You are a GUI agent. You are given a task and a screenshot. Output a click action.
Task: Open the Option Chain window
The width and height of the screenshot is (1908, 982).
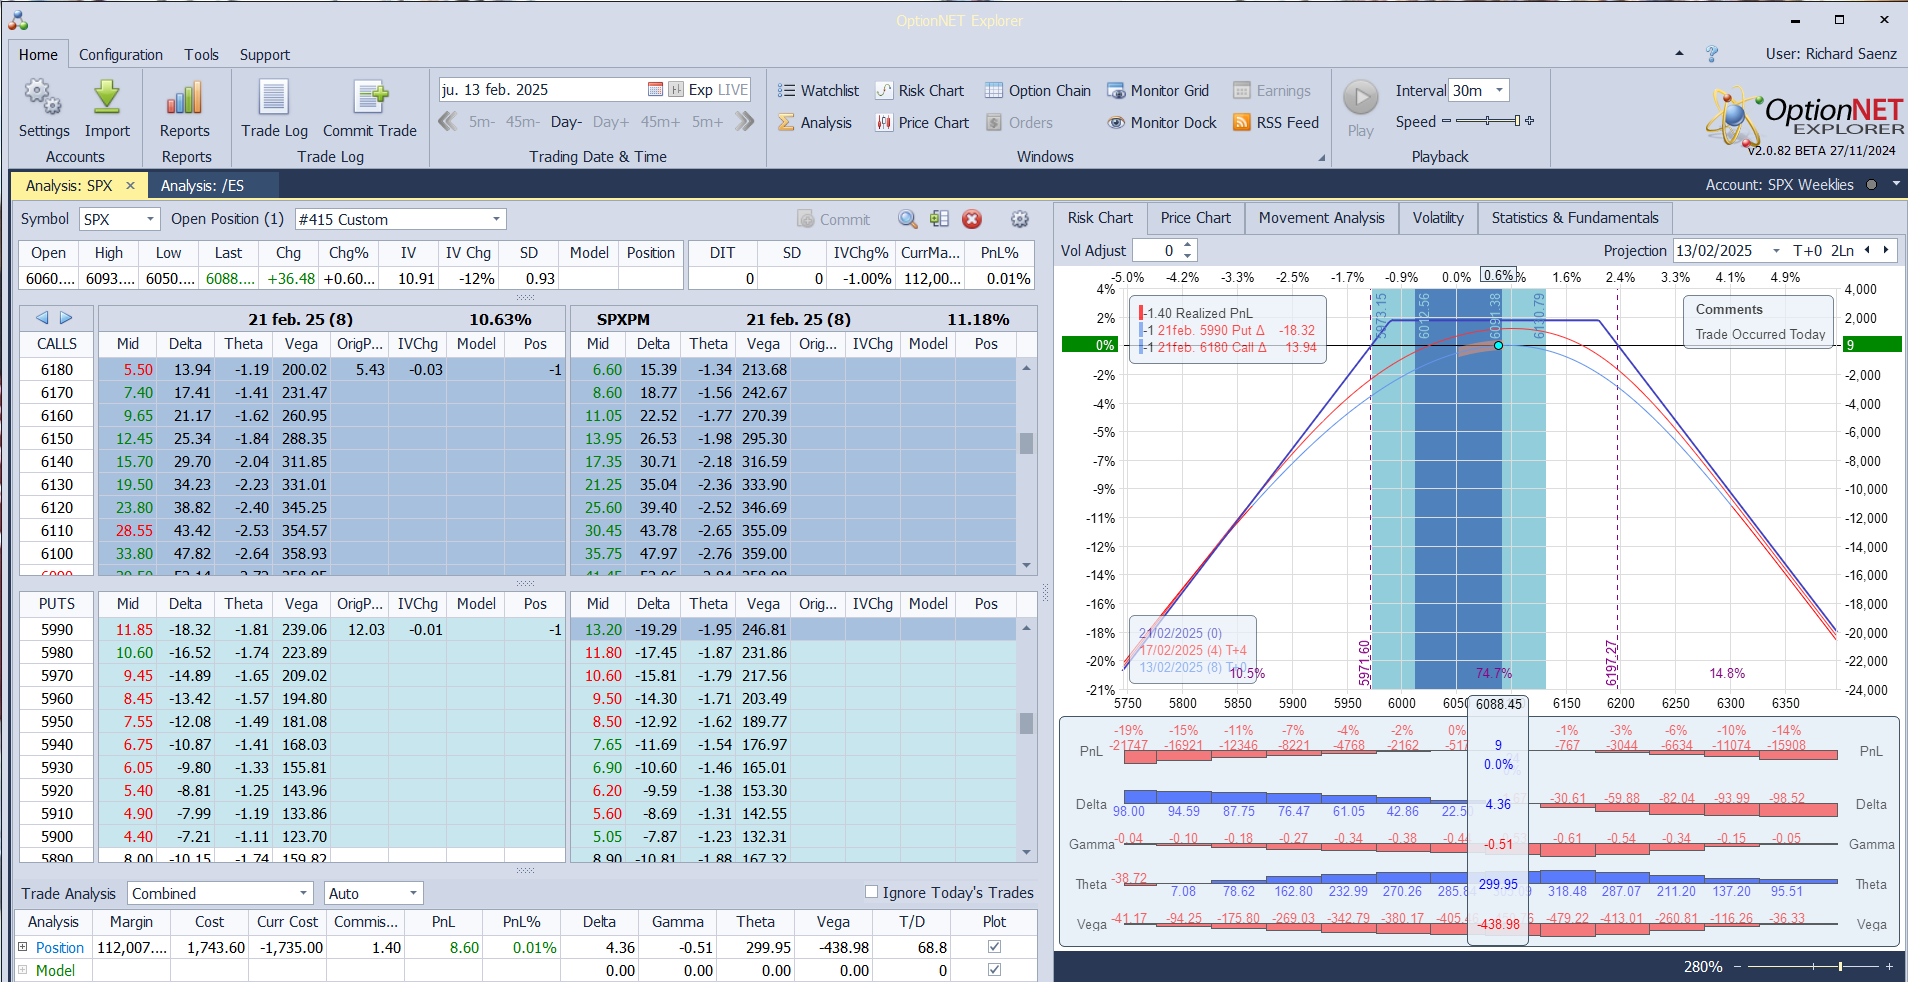1038,91
